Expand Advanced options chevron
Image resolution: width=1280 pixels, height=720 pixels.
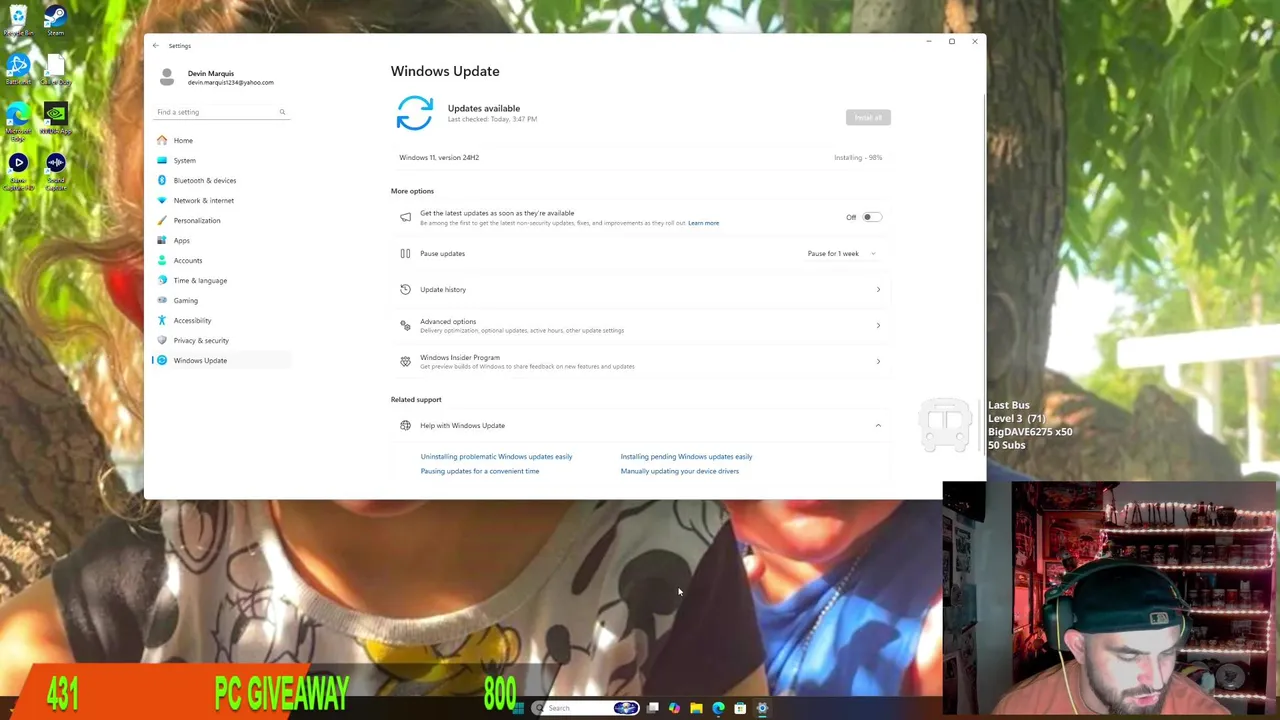tap(878, 326)
